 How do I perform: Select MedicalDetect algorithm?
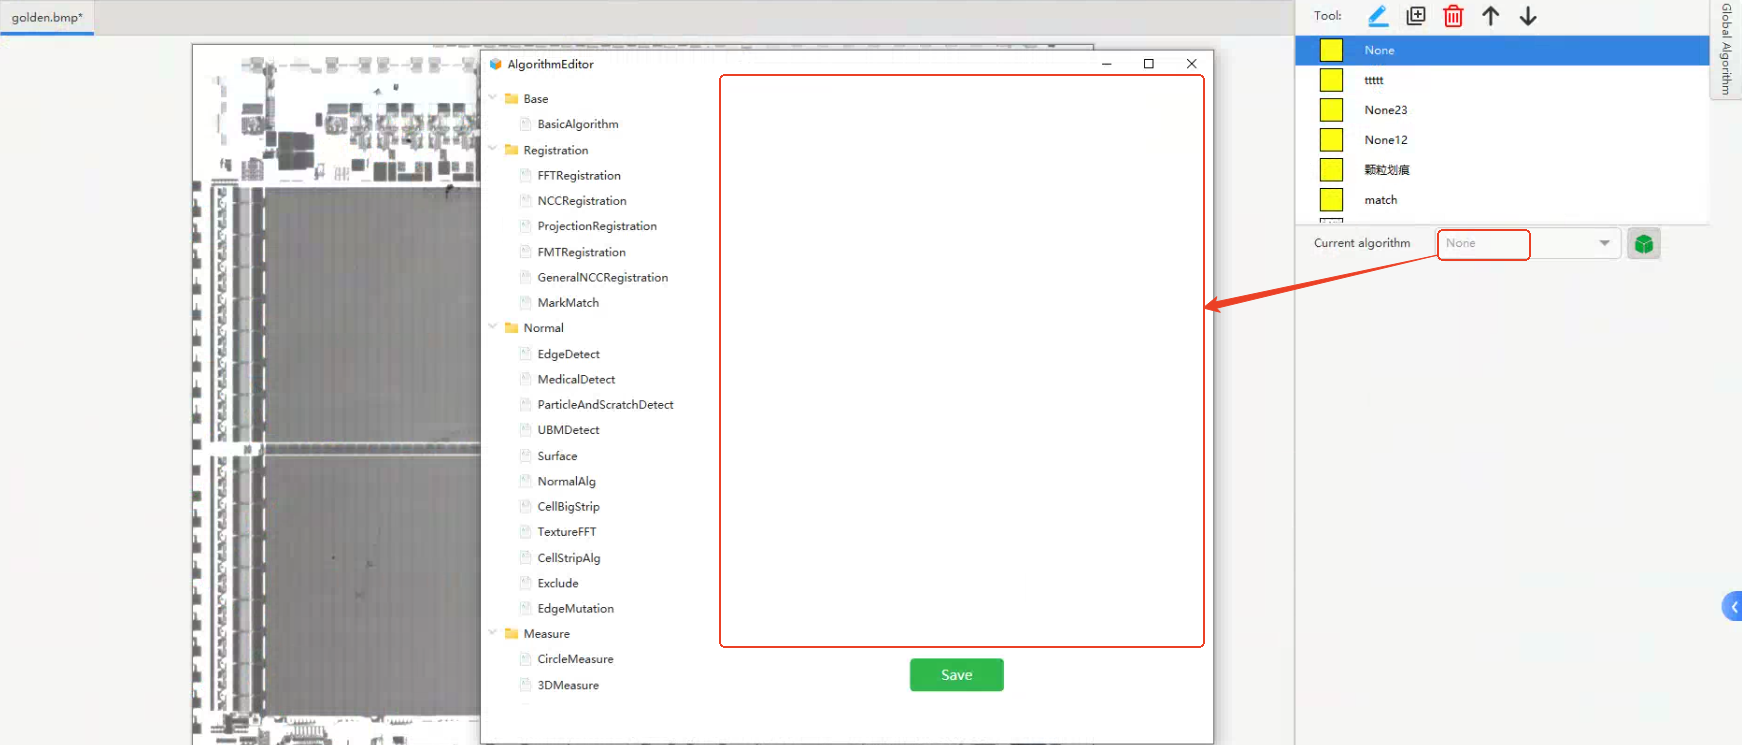pos(576,379)
